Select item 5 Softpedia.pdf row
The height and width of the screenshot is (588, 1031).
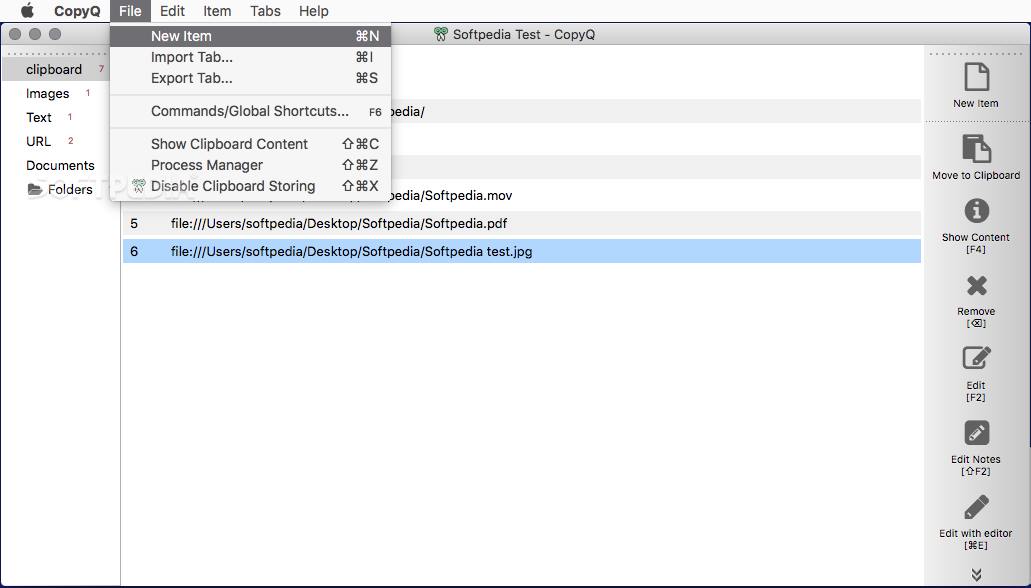521,223
